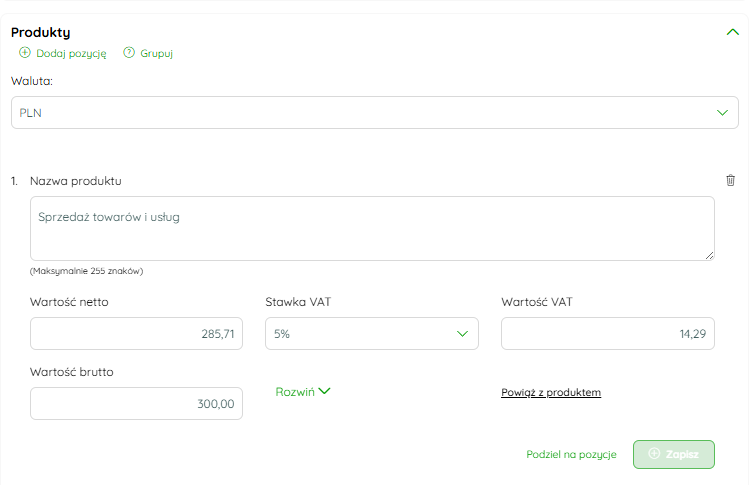
Task: Grab the textarea resize handle corner
Action: (x=709, y=255)
